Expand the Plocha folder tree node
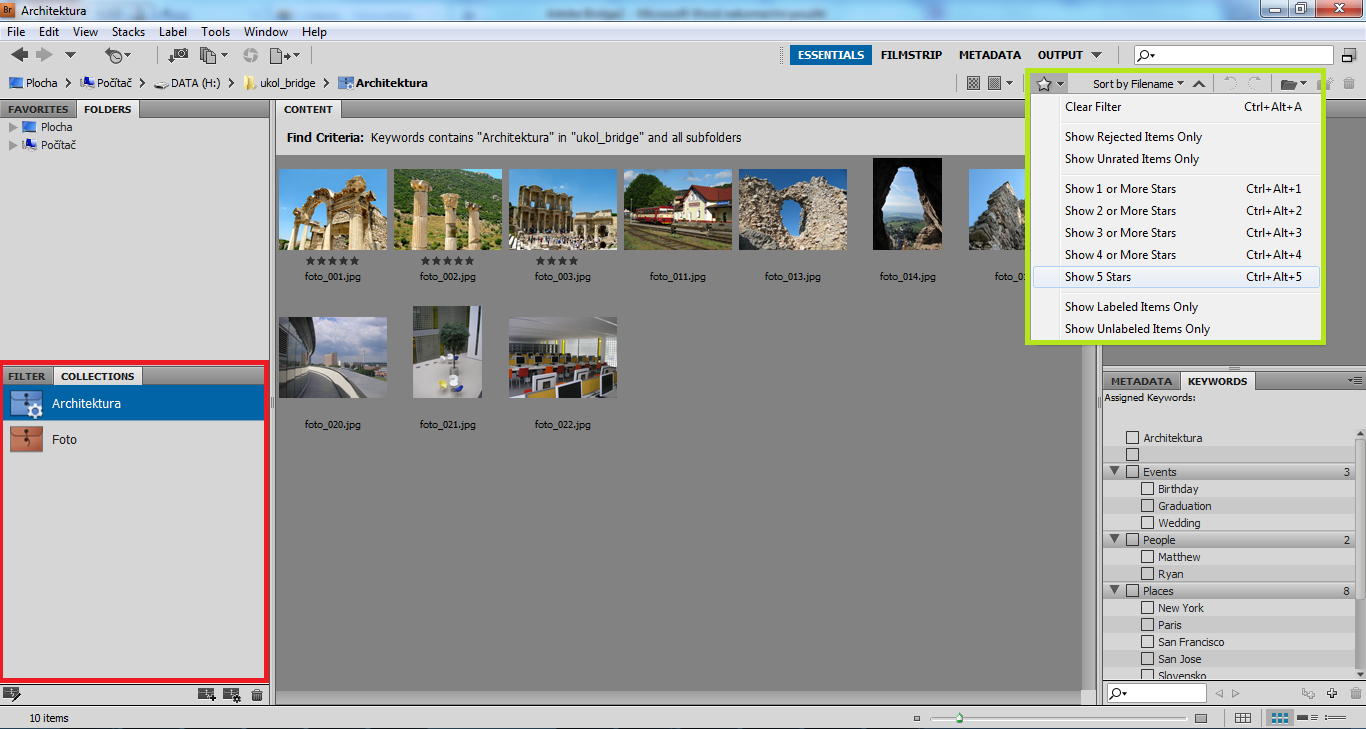 pyautogui.click(x=13, y=127)
